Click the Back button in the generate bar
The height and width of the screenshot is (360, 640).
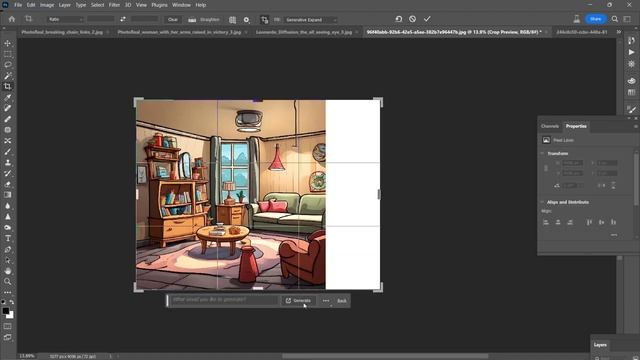point(342,301)
